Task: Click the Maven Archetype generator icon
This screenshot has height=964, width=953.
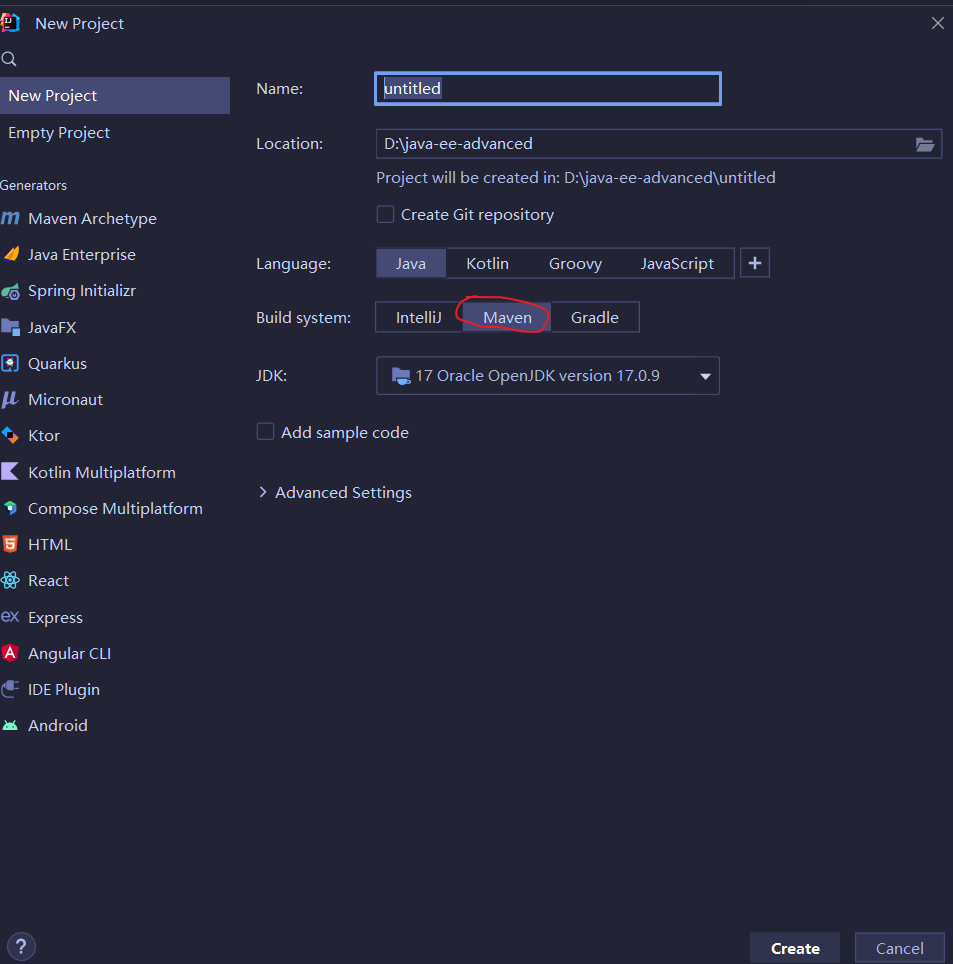Action: pos(10,218)
